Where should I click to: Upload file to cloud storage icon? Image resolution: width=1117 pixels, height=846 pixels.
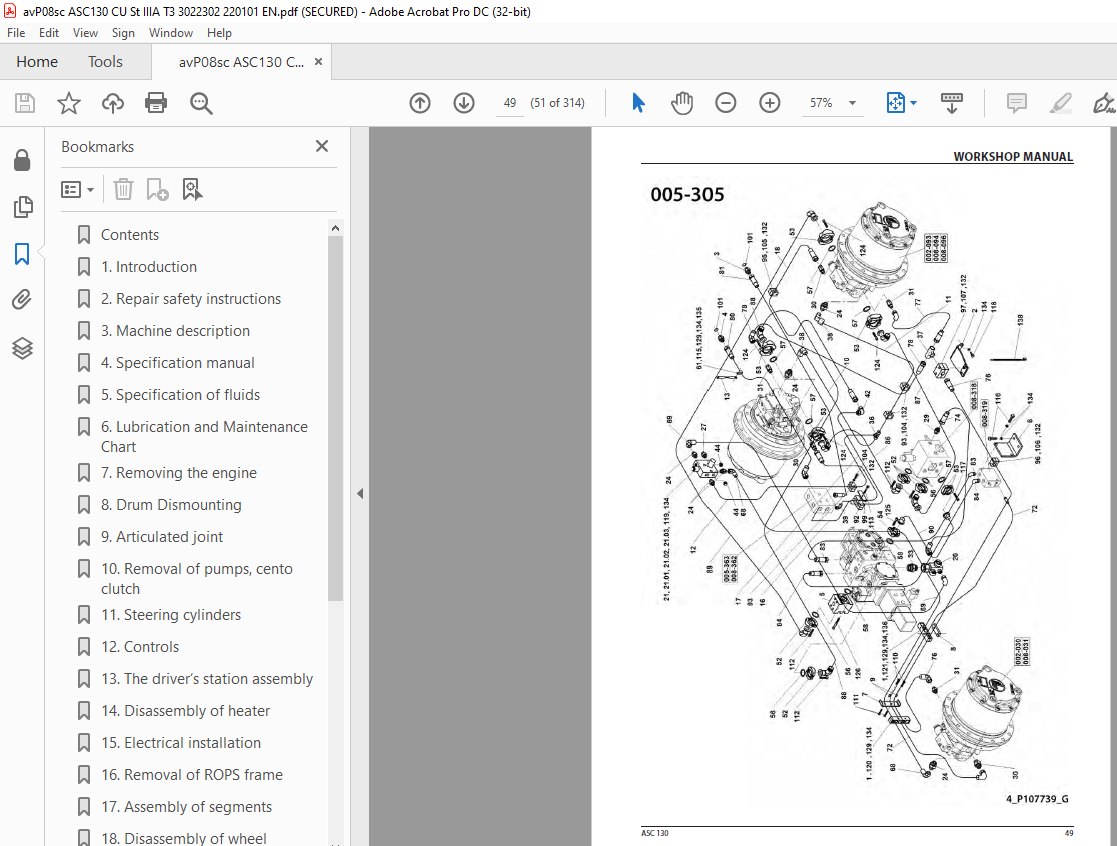click(113, 103)
